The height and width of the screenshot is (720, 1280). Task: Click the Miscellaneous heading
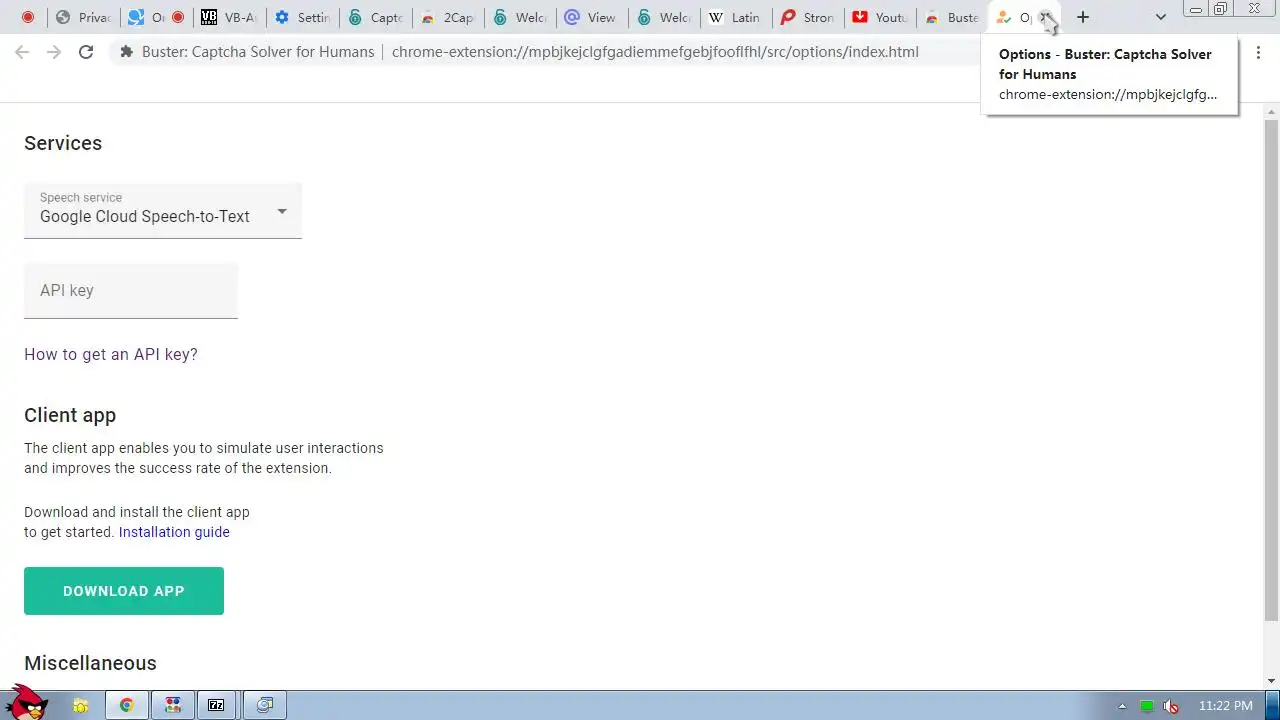(x=90, y=663)
